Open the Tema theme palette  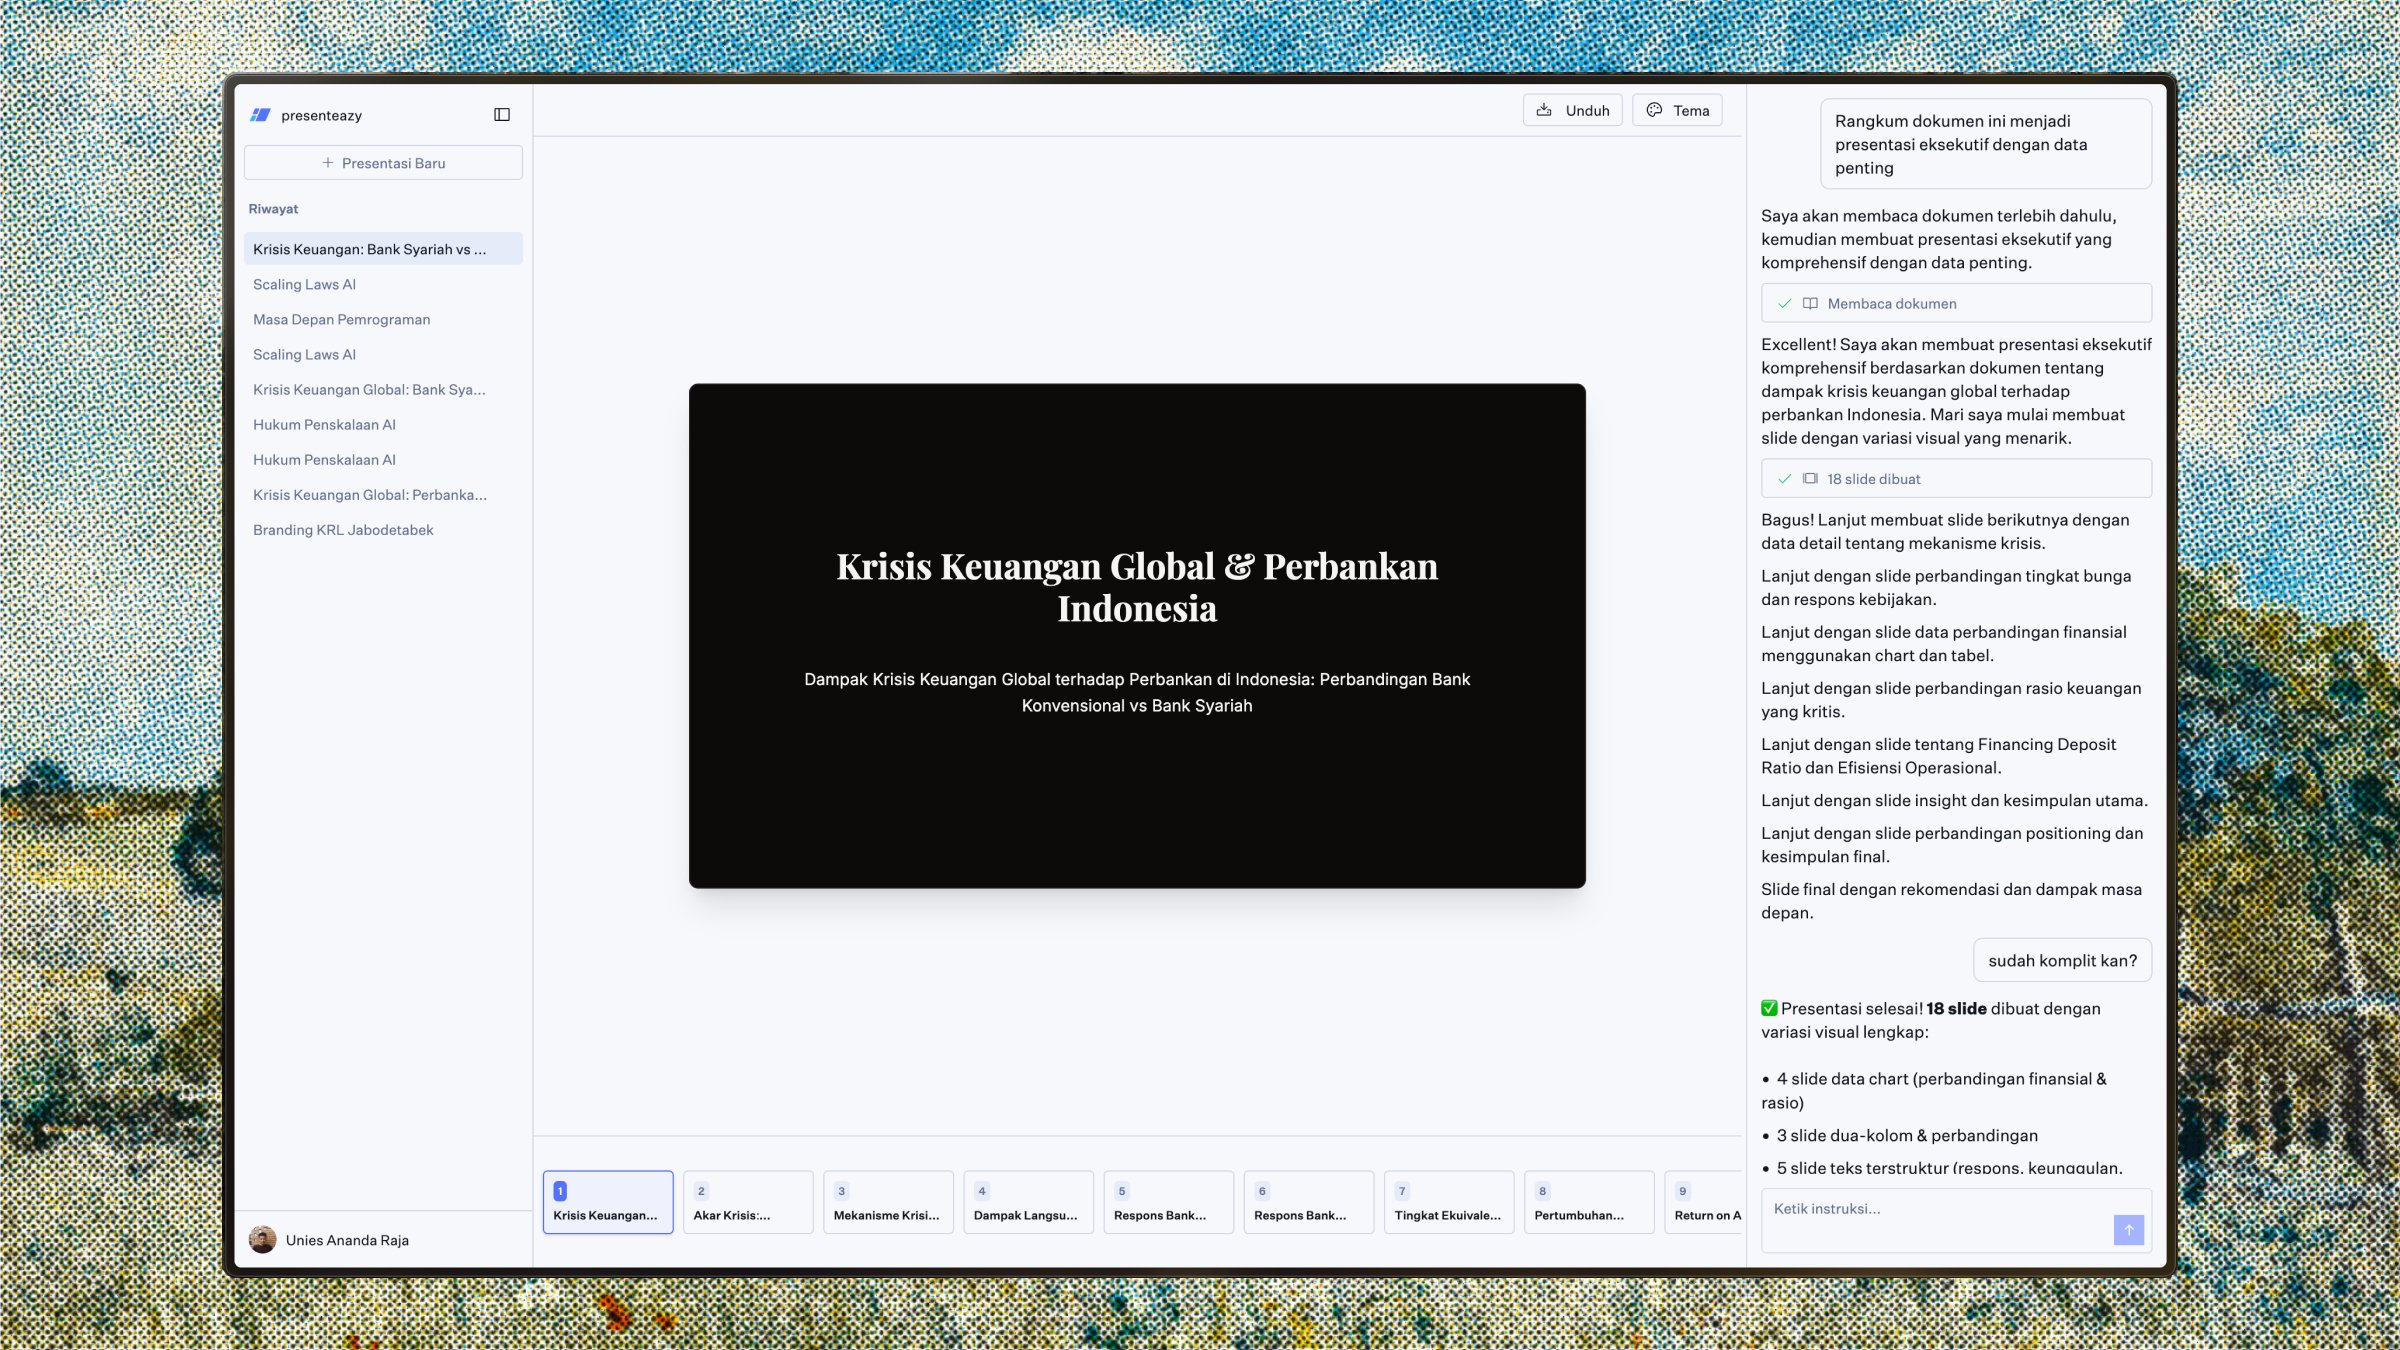pos(1677,110)
